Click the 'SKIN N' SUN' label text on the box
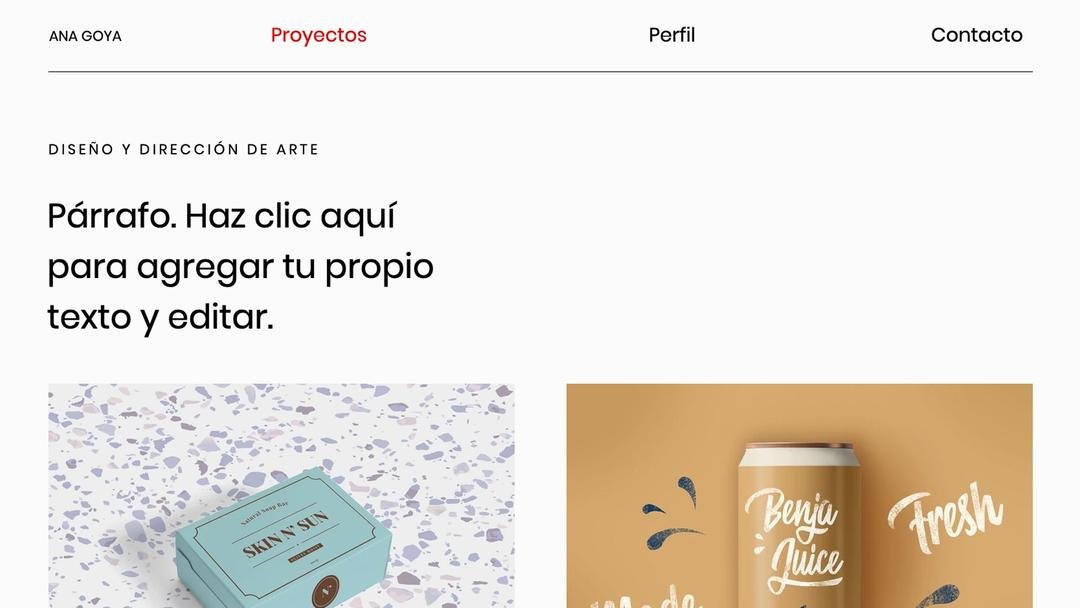Viewport: 1080px width, 608px height. click(x=285, y=534)
